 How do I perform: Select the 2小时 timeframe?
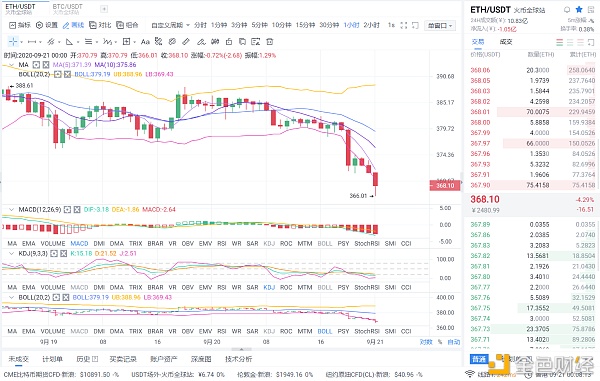click(371, 25)
